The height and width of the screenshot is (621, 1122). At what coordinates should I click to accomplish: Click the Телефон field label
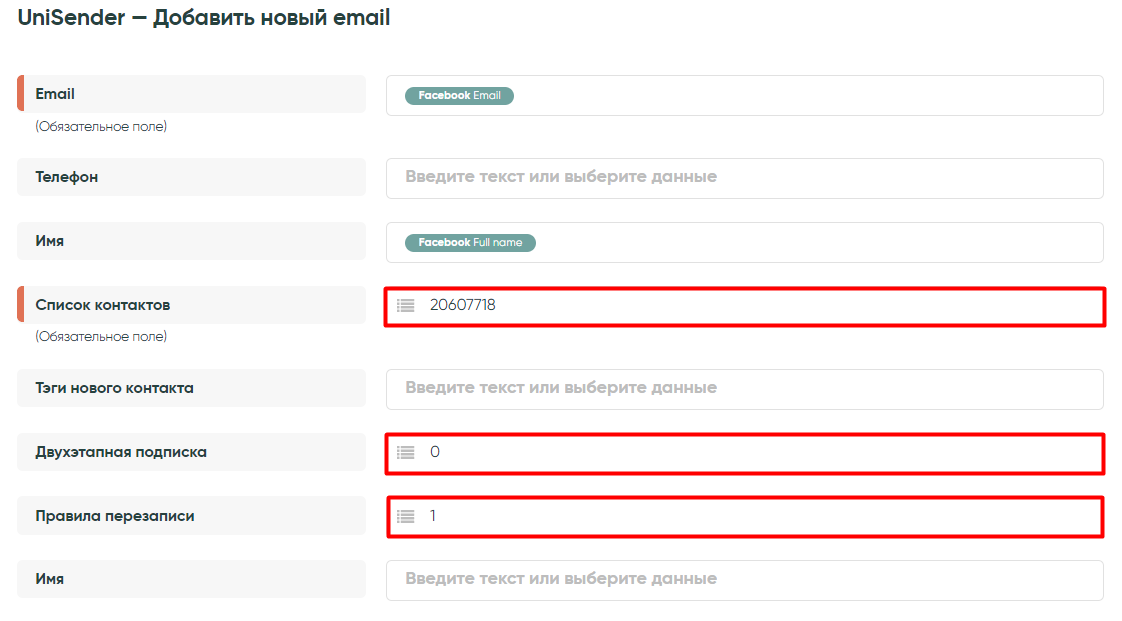(x=67, y=177)
